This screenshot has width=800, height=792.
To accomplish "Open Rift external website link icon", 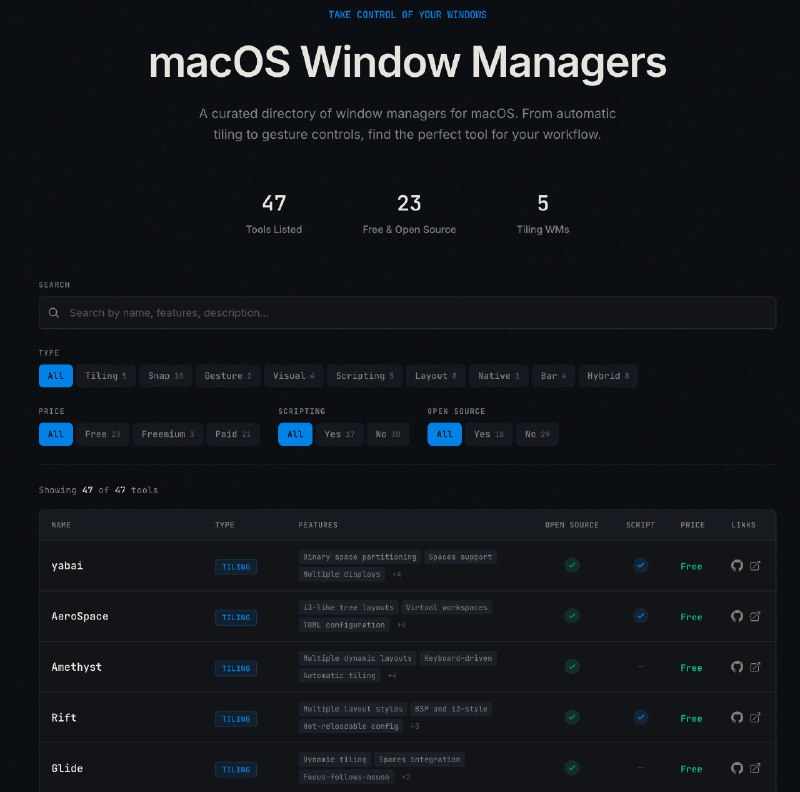I will (755, 717).
